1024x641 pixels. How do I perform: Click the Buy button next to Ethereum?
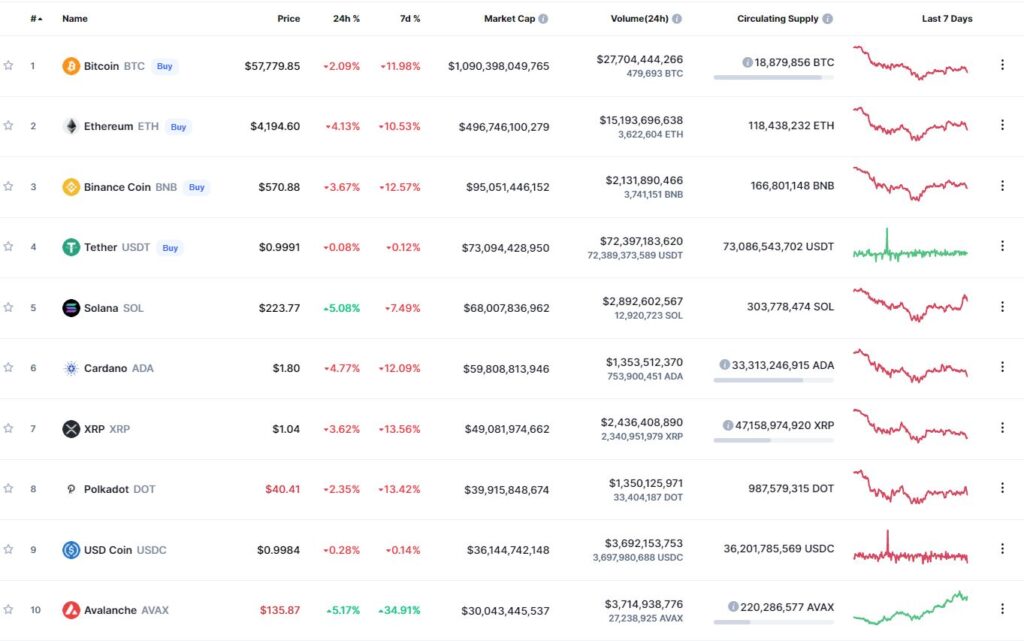178,127
